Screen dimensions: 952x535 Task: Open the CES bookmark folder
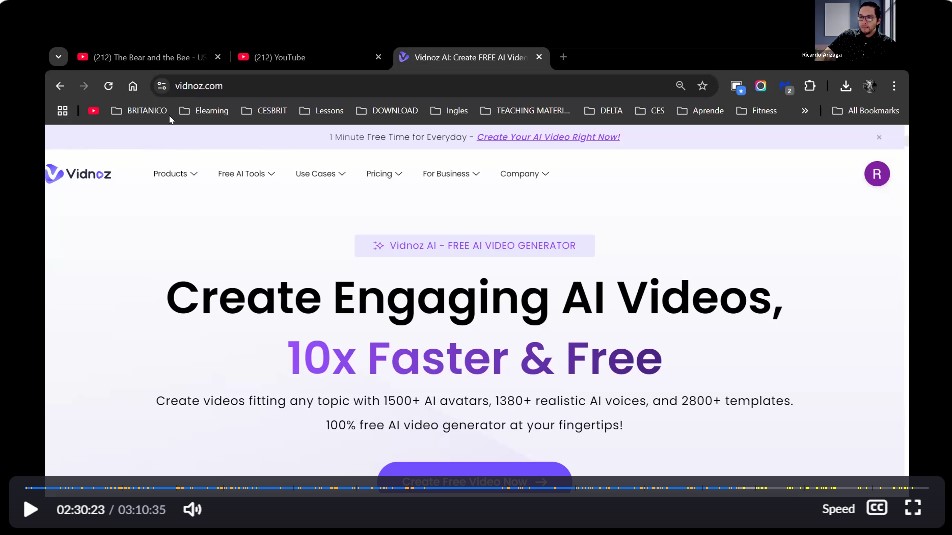650,111
